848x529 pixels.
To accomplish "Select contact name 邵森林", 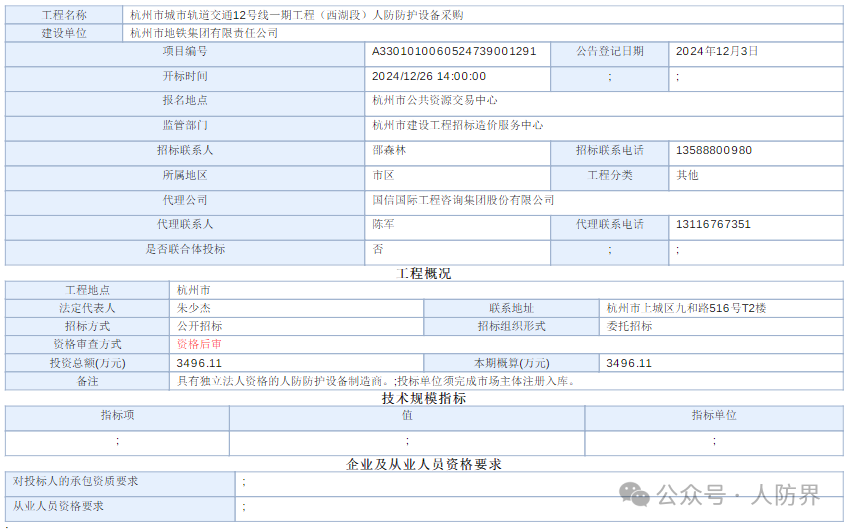I will point(389,150).
